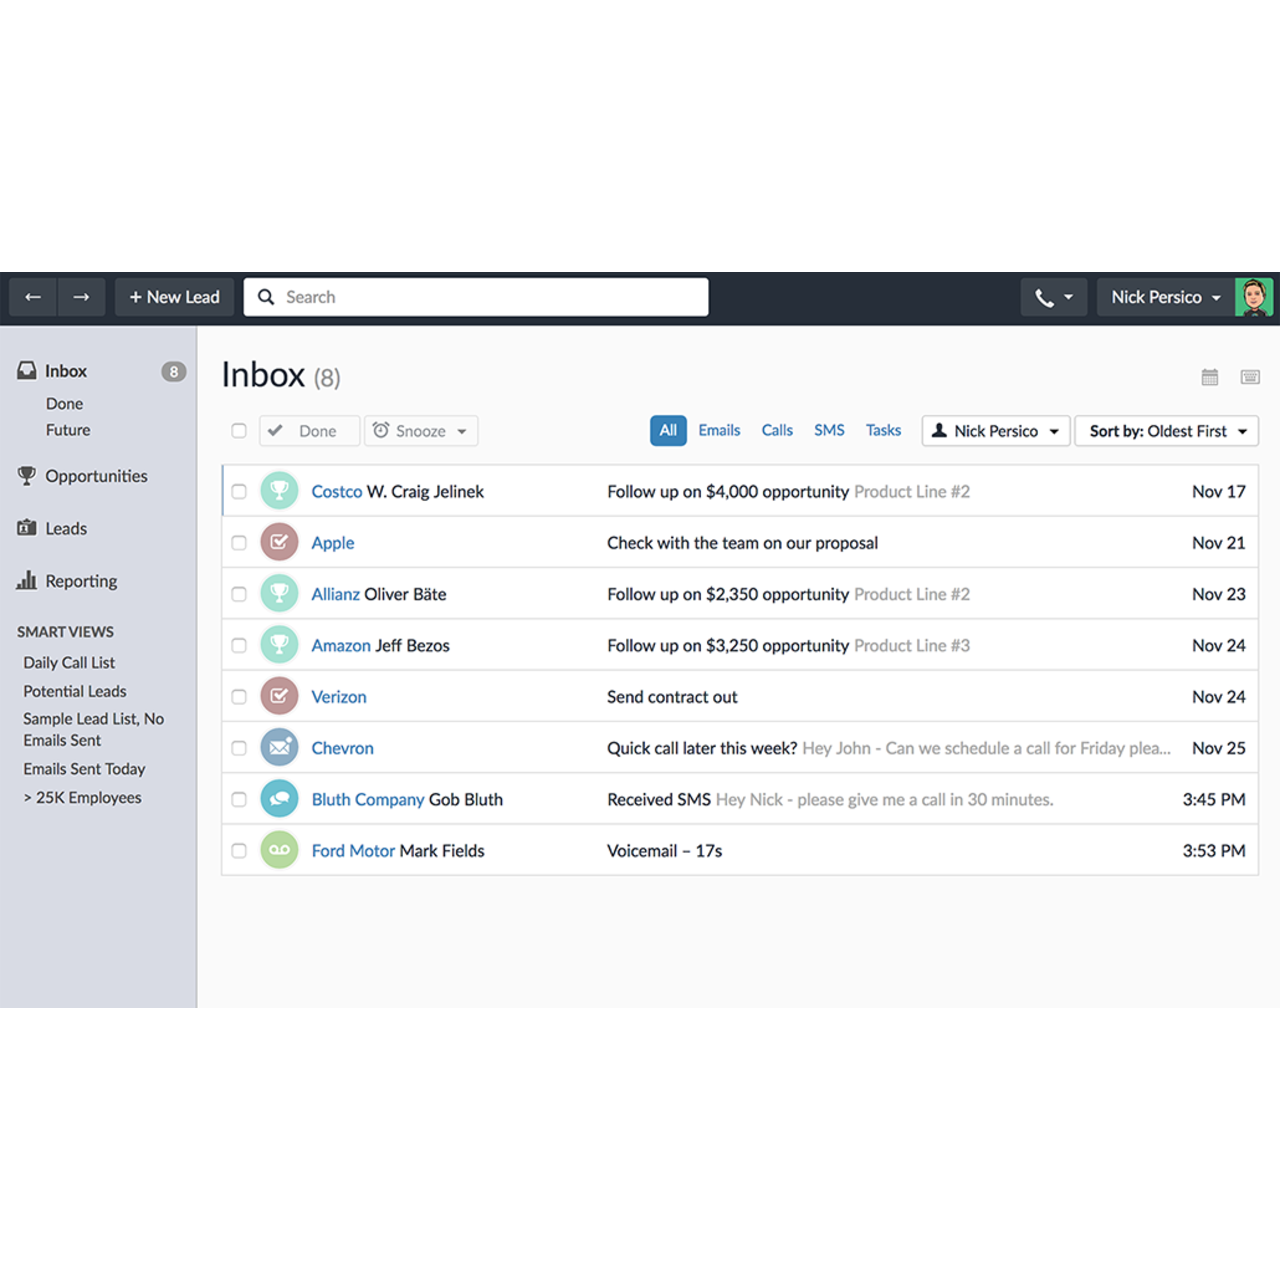Check the checkbox on the Apple row

pyautogui.click(x=239, y=542)
